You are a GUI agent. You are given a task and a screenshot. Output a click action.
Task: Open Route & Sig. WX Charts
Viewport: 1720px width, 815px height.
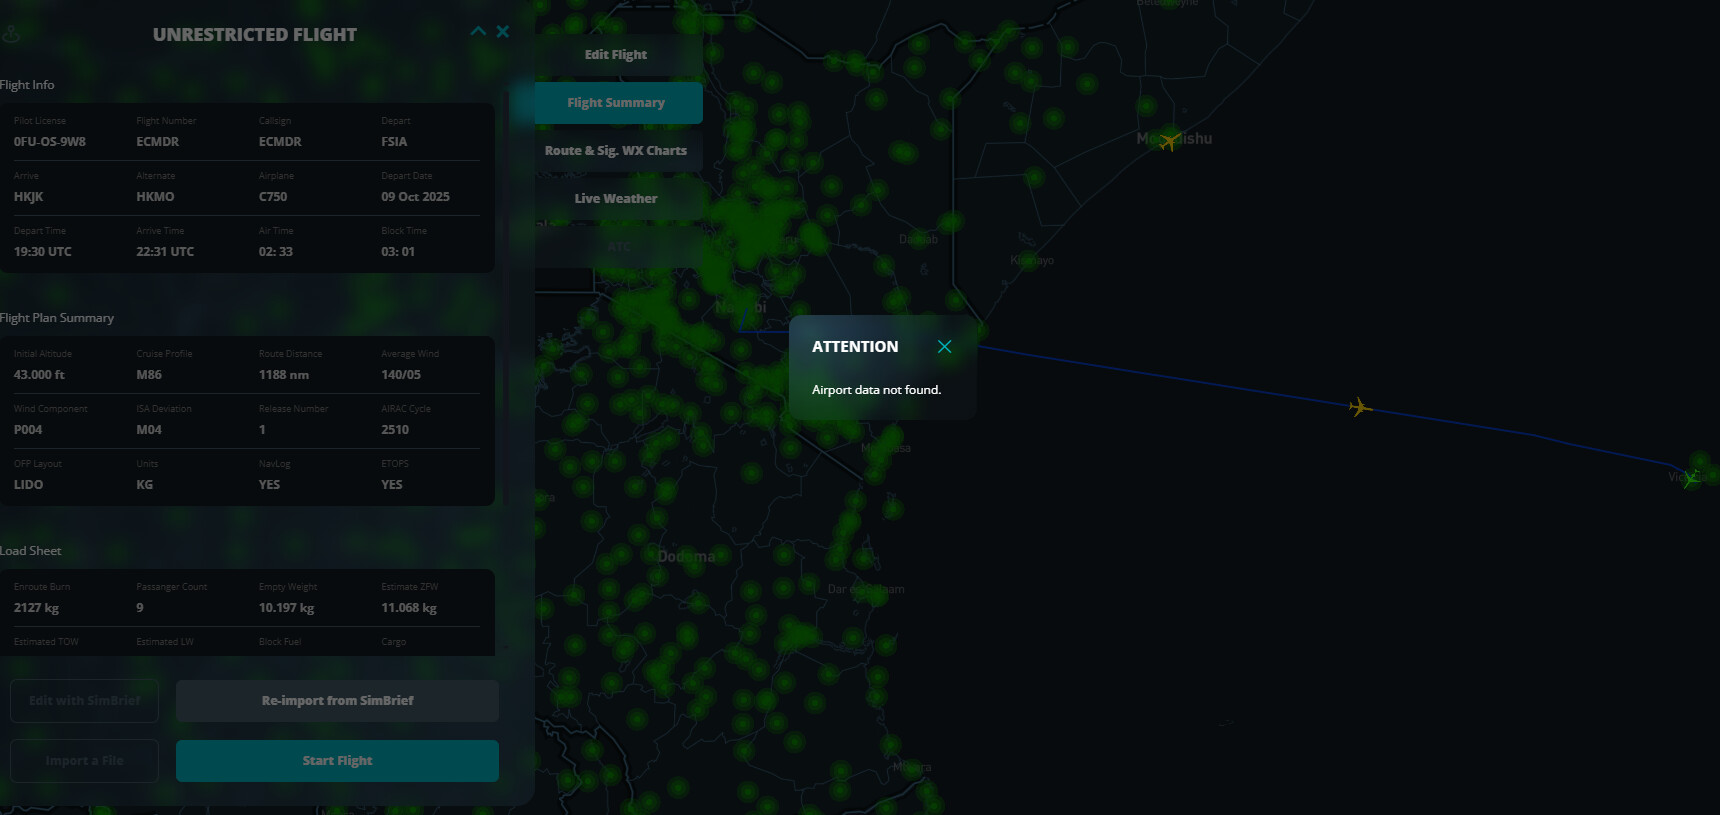[x=616, y=151]
